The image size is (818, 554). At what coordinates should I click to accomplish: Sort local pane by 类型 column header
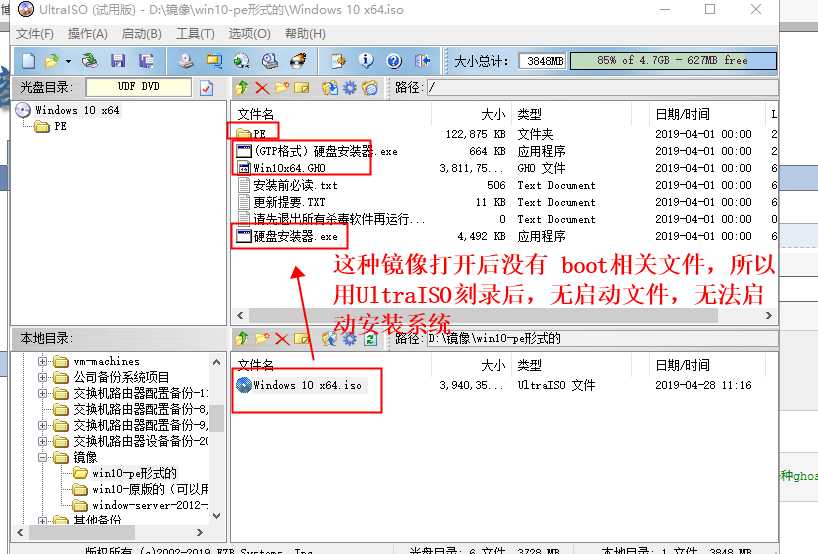pos(530,365)
